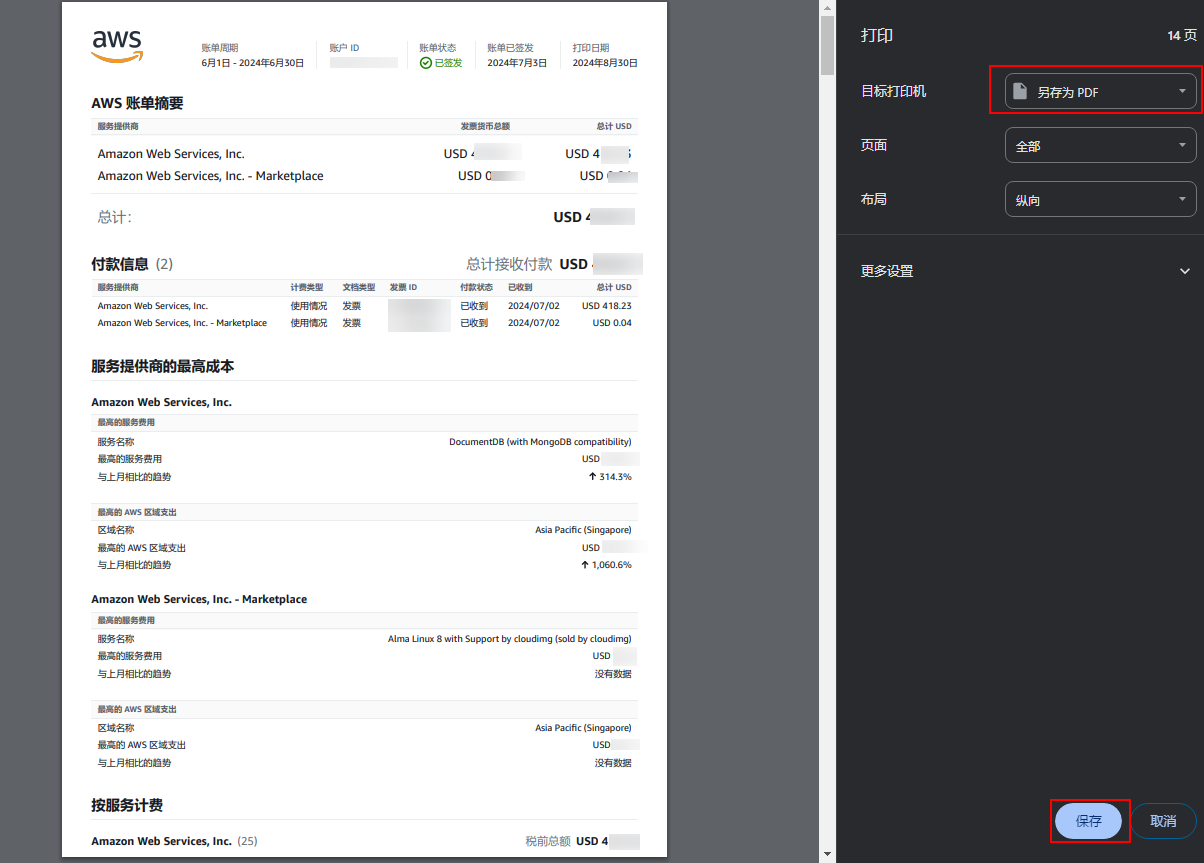Expand the 更多设置 section
This screenshot has height=863, width=1204.
click(1026, 271)
